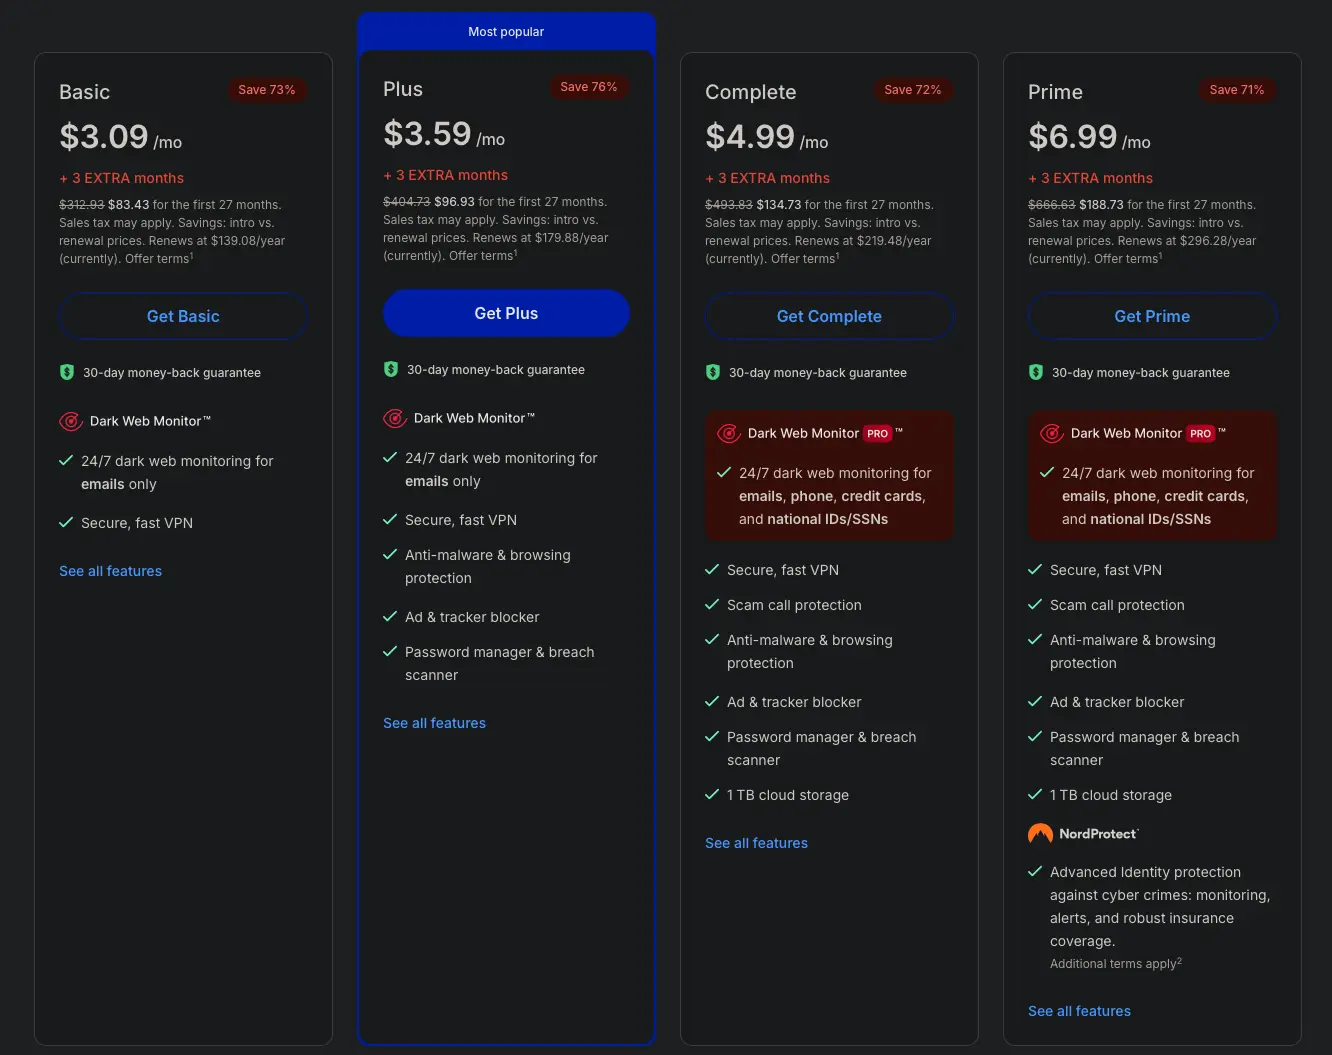Click the Dark Web Monitor icon in Plus
Screen dimensions: 1332x1055
[x=395, y=418]
